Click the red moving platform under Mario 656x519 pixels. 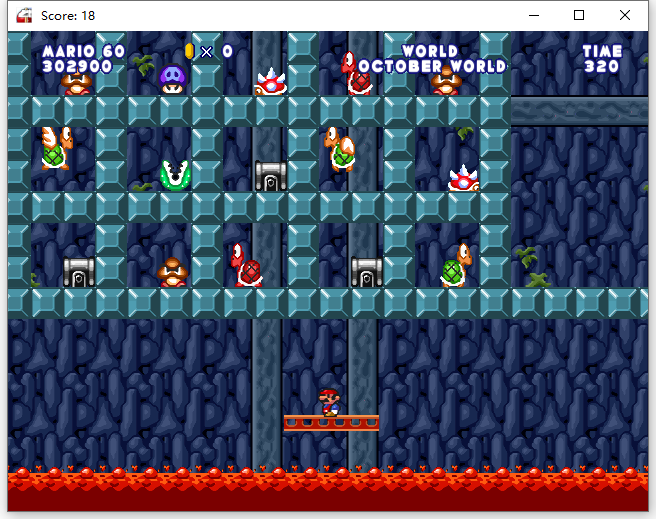[x=331, y=423]
